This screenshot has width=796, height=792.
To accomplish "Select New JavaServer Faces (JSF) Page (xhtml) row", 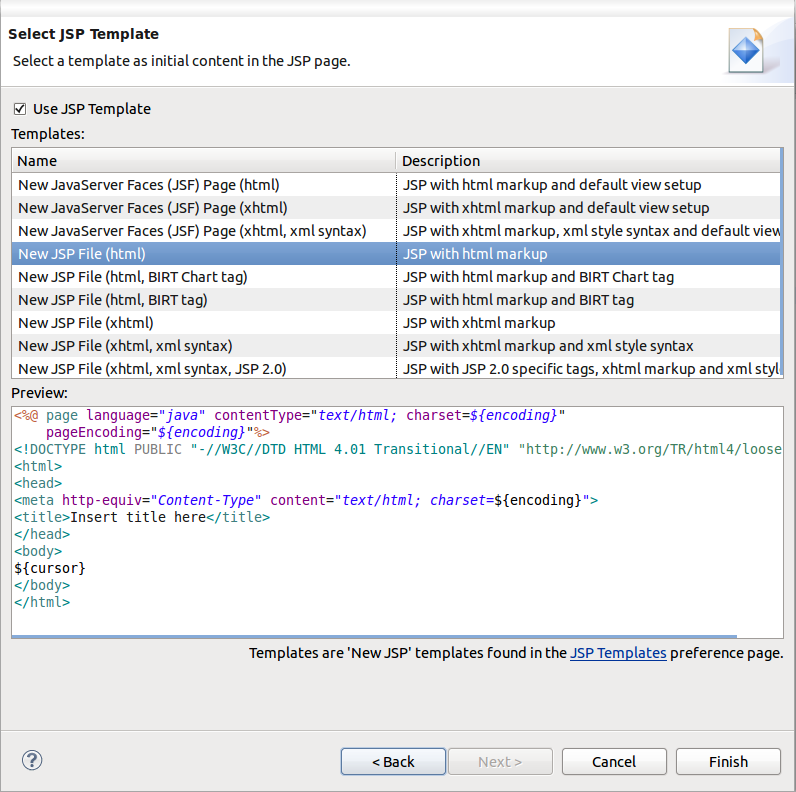I will [395, 208].
